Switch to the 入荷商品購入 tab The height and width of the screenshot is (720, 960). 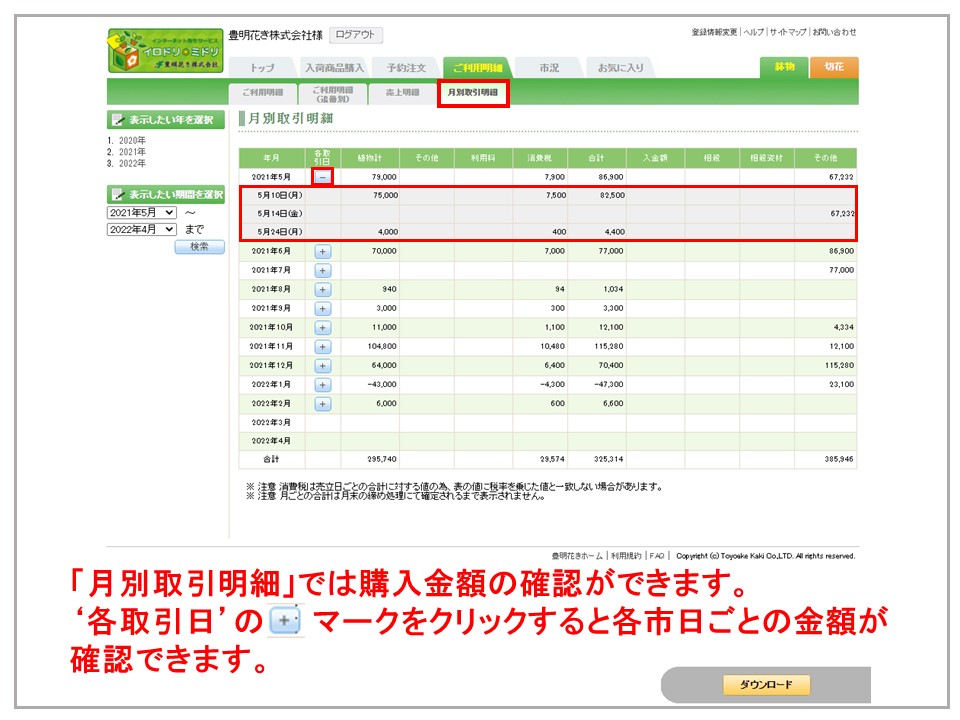[335, 68]
